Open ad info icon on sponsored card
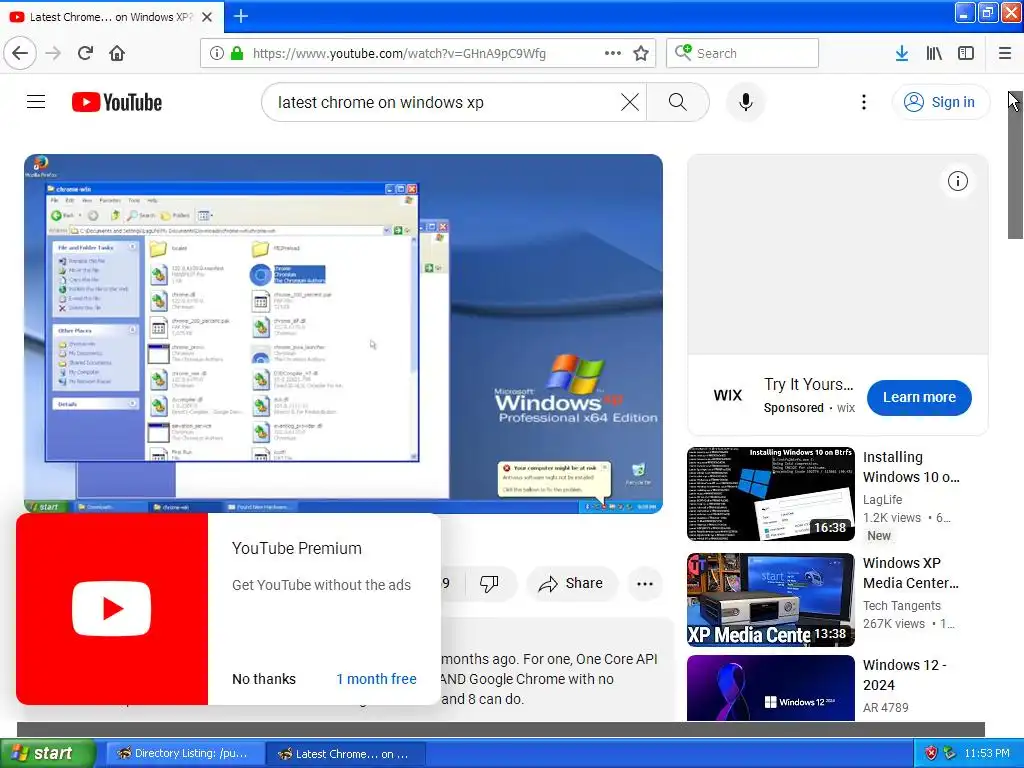Viewport: 1024px width, 768px height. click(957, 181)
